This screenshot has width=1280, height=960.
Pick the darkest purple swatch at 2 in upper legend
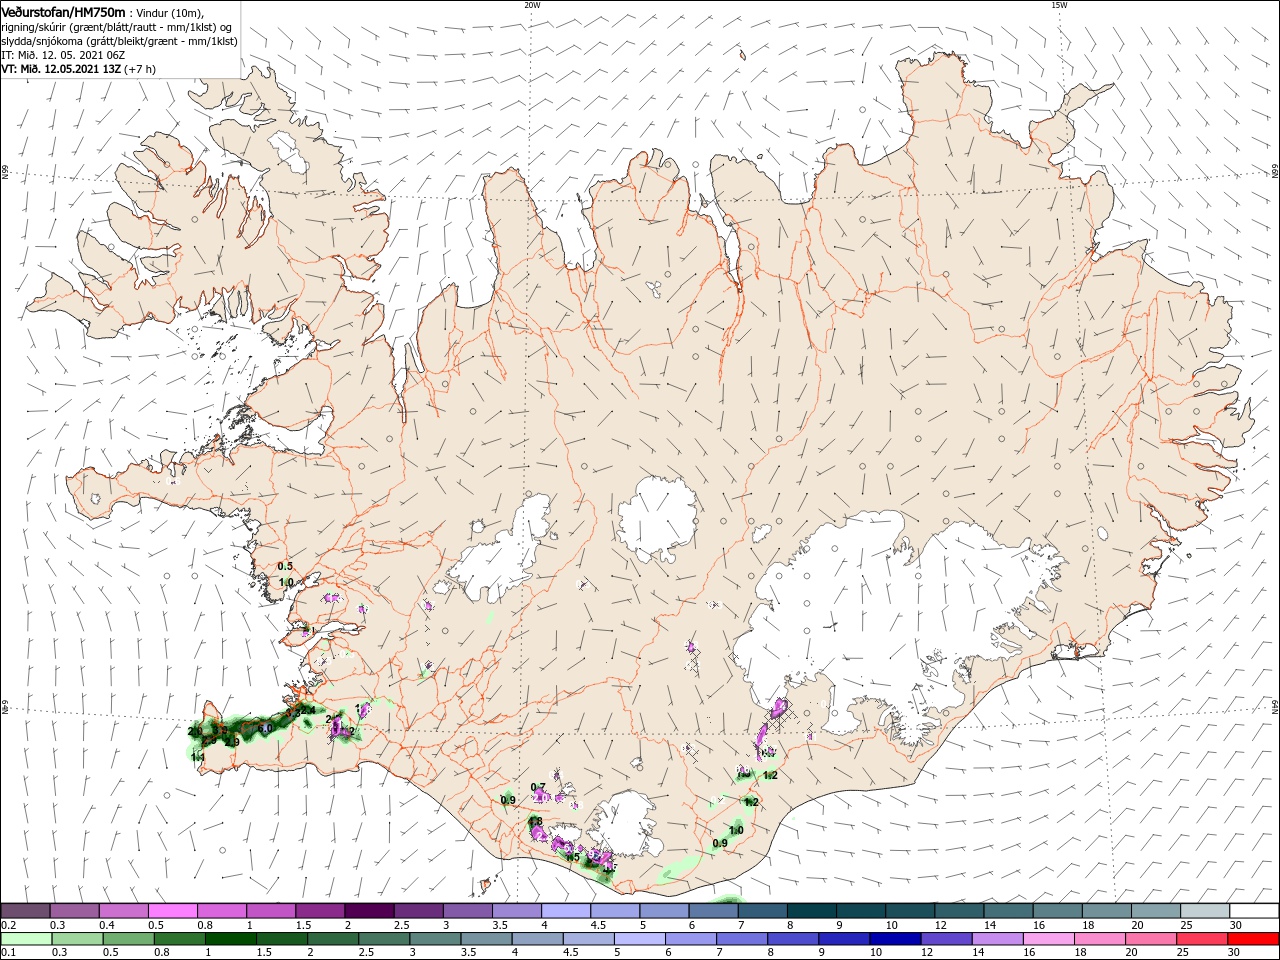(x=368, y=911)
